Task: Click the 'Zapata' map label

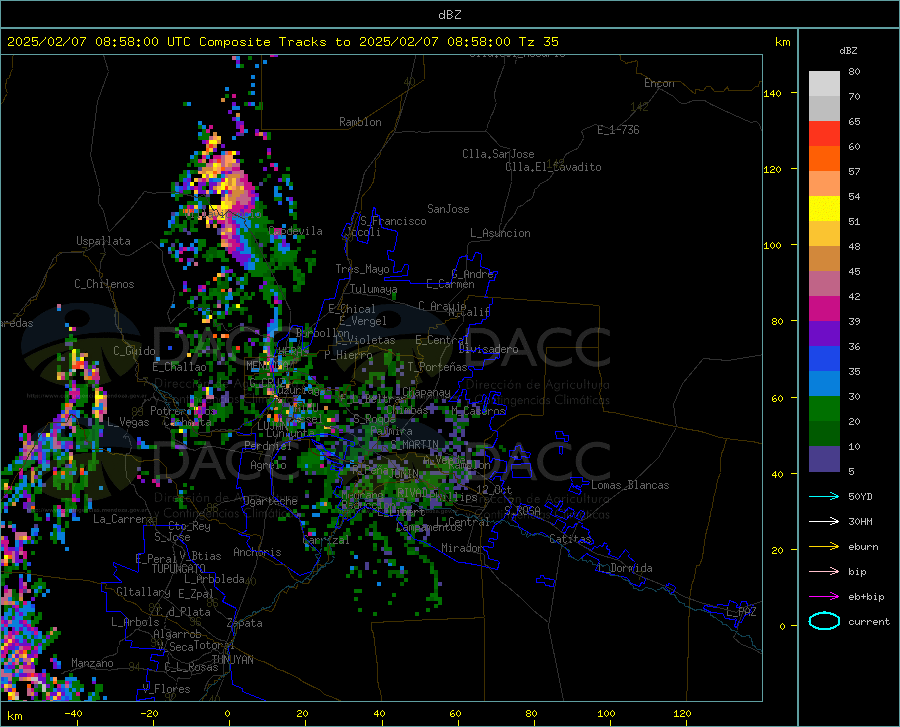Action: [x=245, y=623]
